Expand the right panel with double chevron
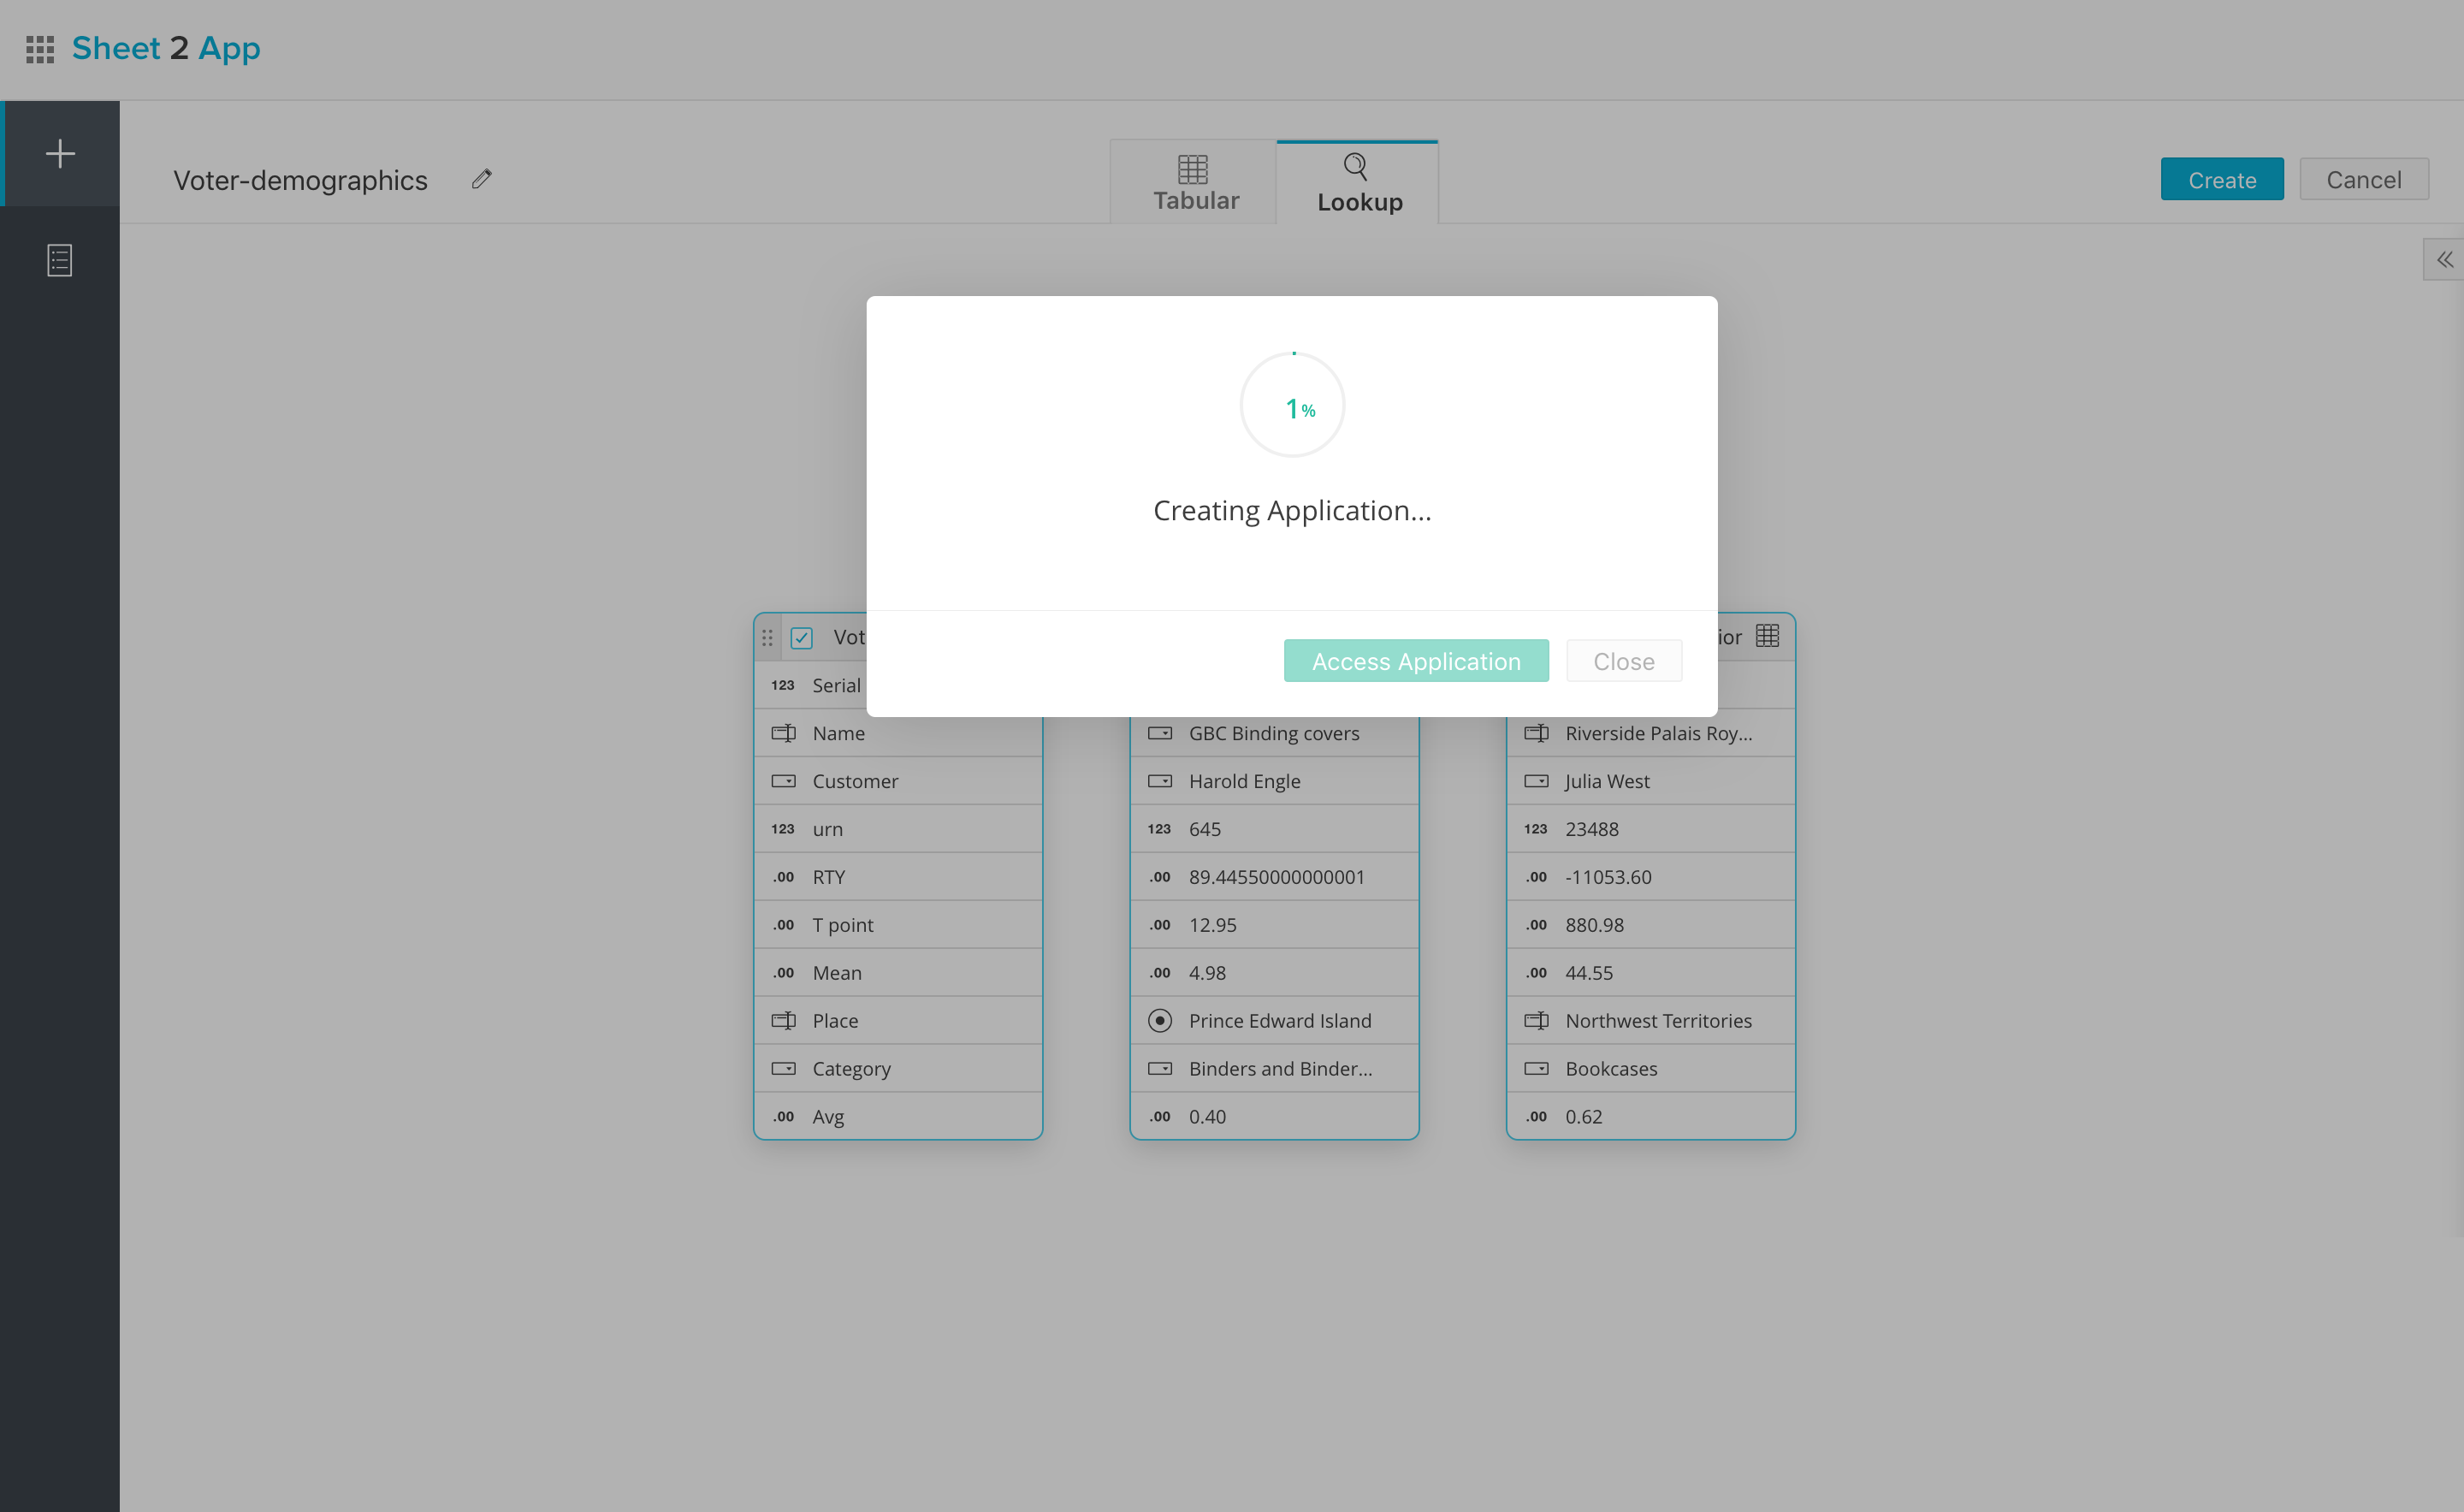Viewport: 2464px width, 1512px height. coord(2444,260)
